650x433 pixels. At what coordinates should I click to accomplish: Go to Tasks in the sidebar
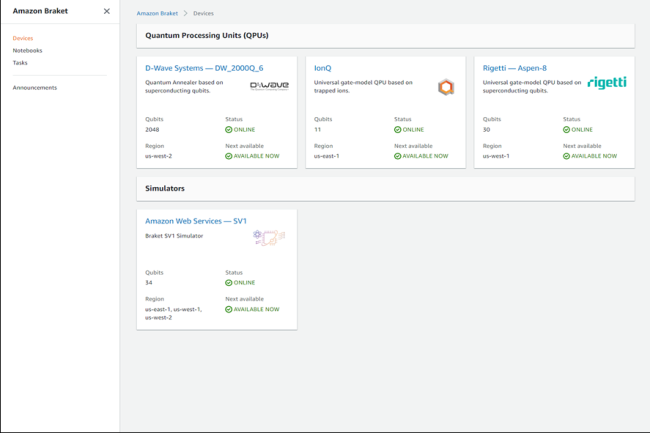[x=20, y=62]
